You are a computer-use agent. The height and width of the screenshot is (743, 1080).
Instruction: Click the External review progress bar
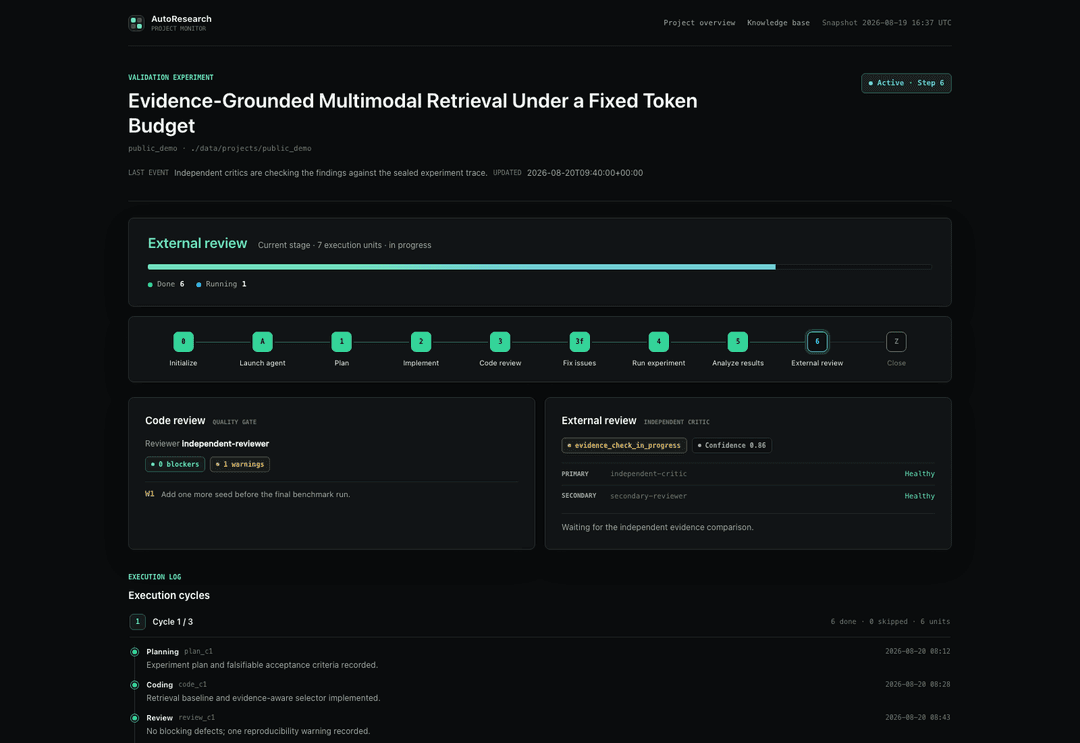(539, 266)
